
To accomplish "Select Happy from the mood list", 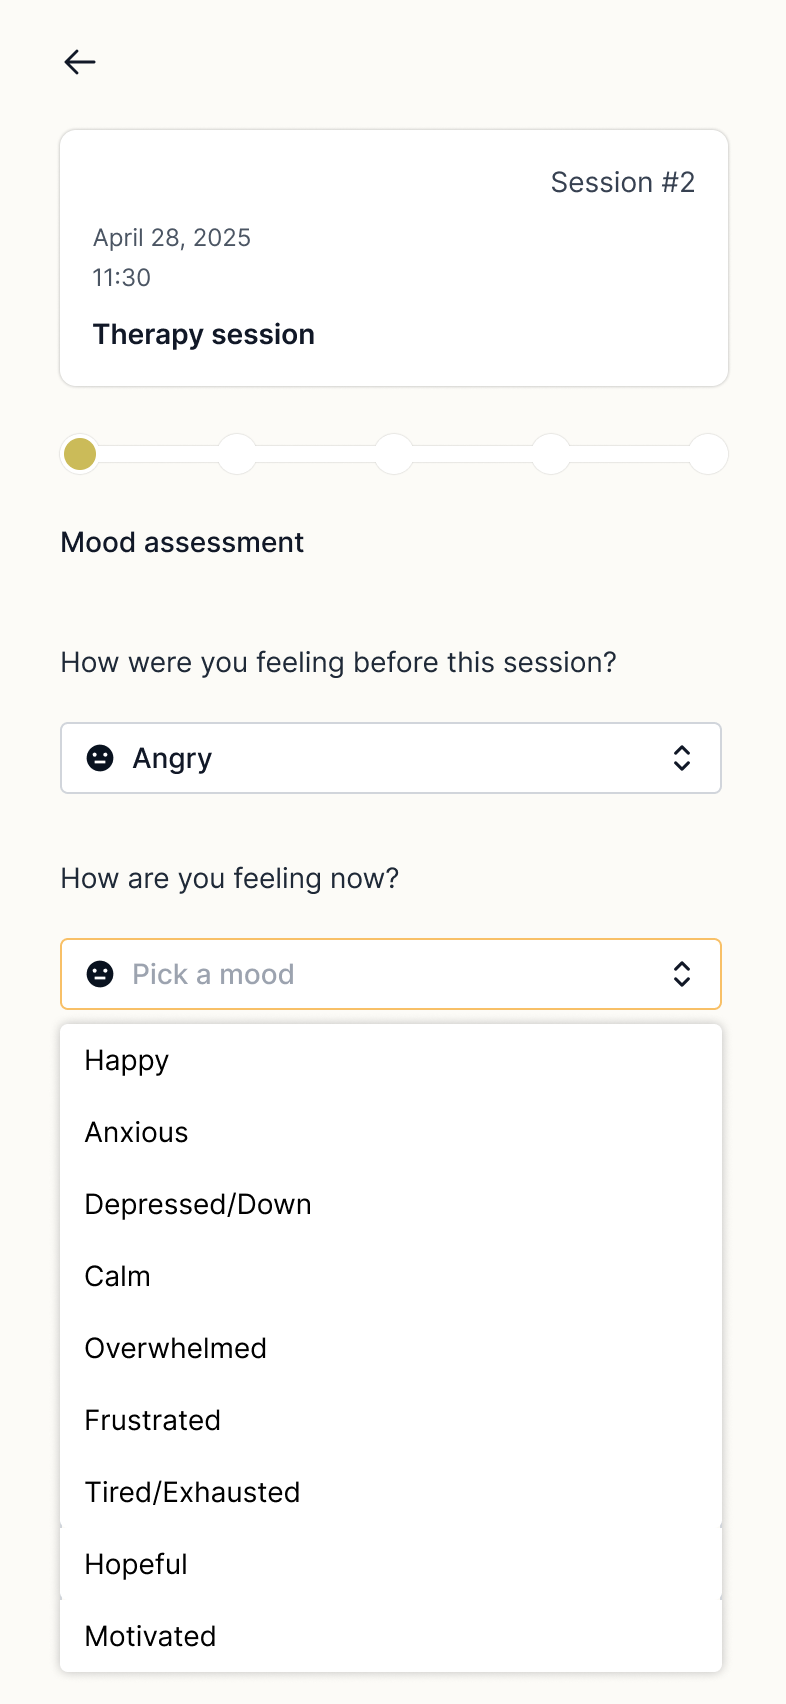I will coord(126,1060).
